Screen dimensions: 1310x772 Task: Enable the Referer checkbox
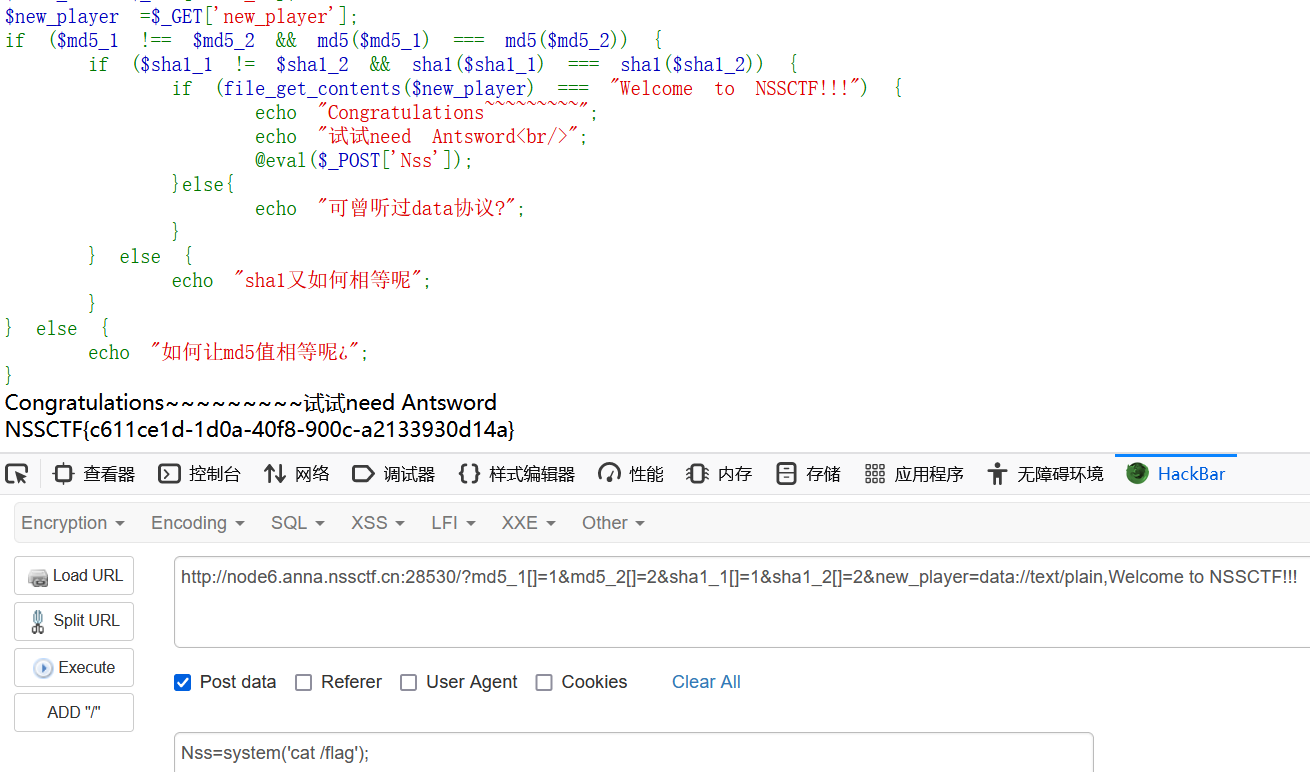pos(304,682)
